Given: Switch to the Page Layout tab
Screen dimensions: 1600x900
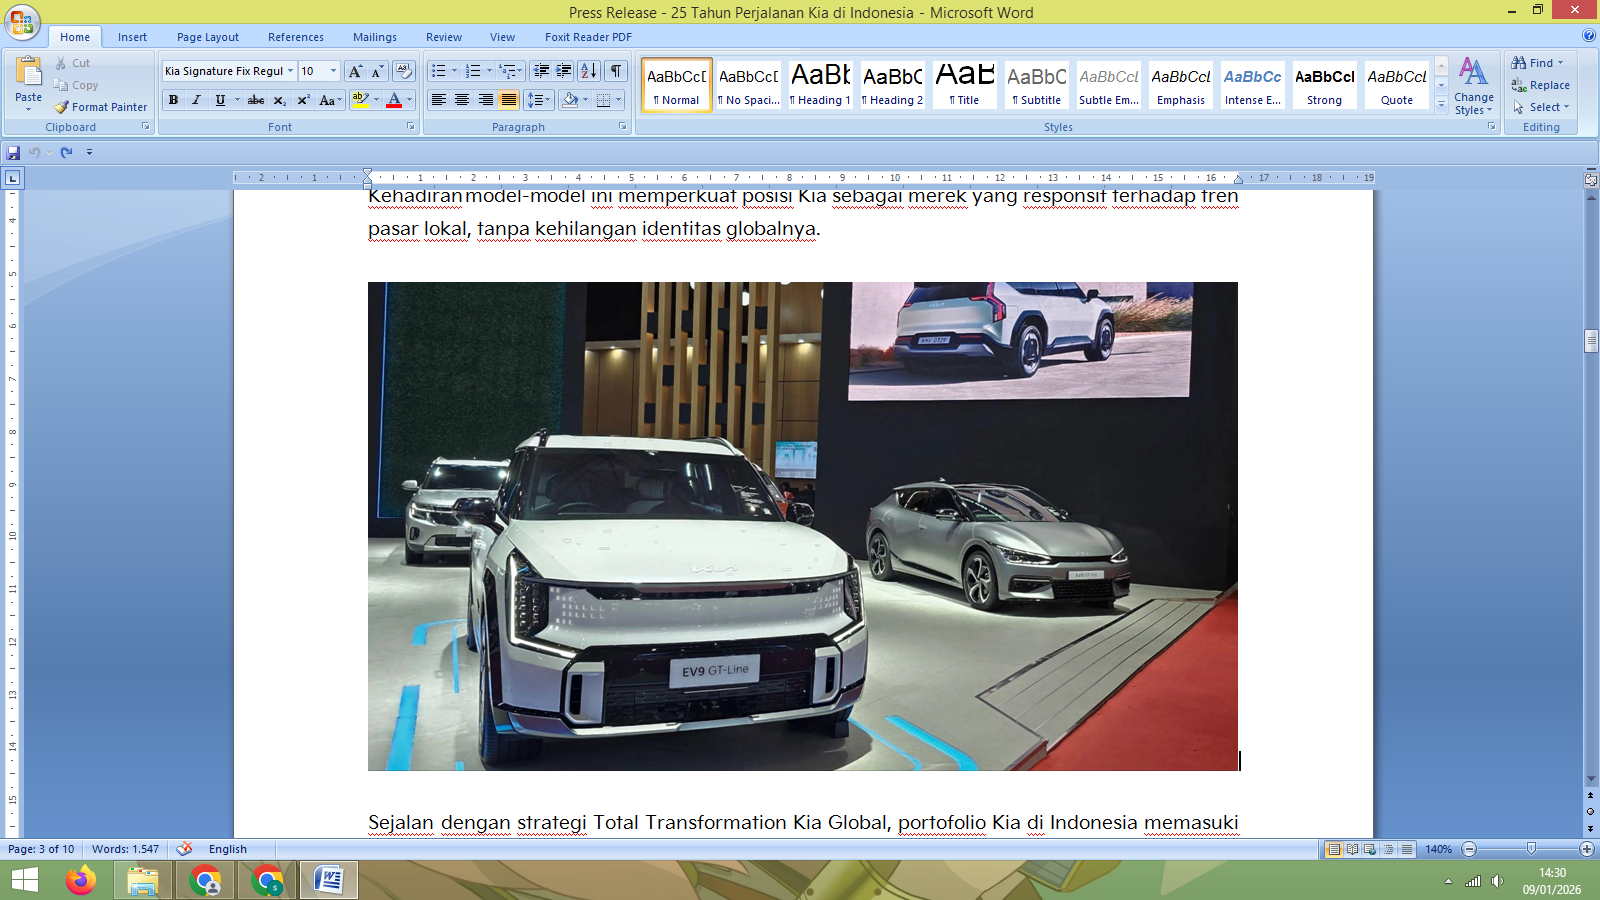Looking at the screenshot, I should 208,37.
